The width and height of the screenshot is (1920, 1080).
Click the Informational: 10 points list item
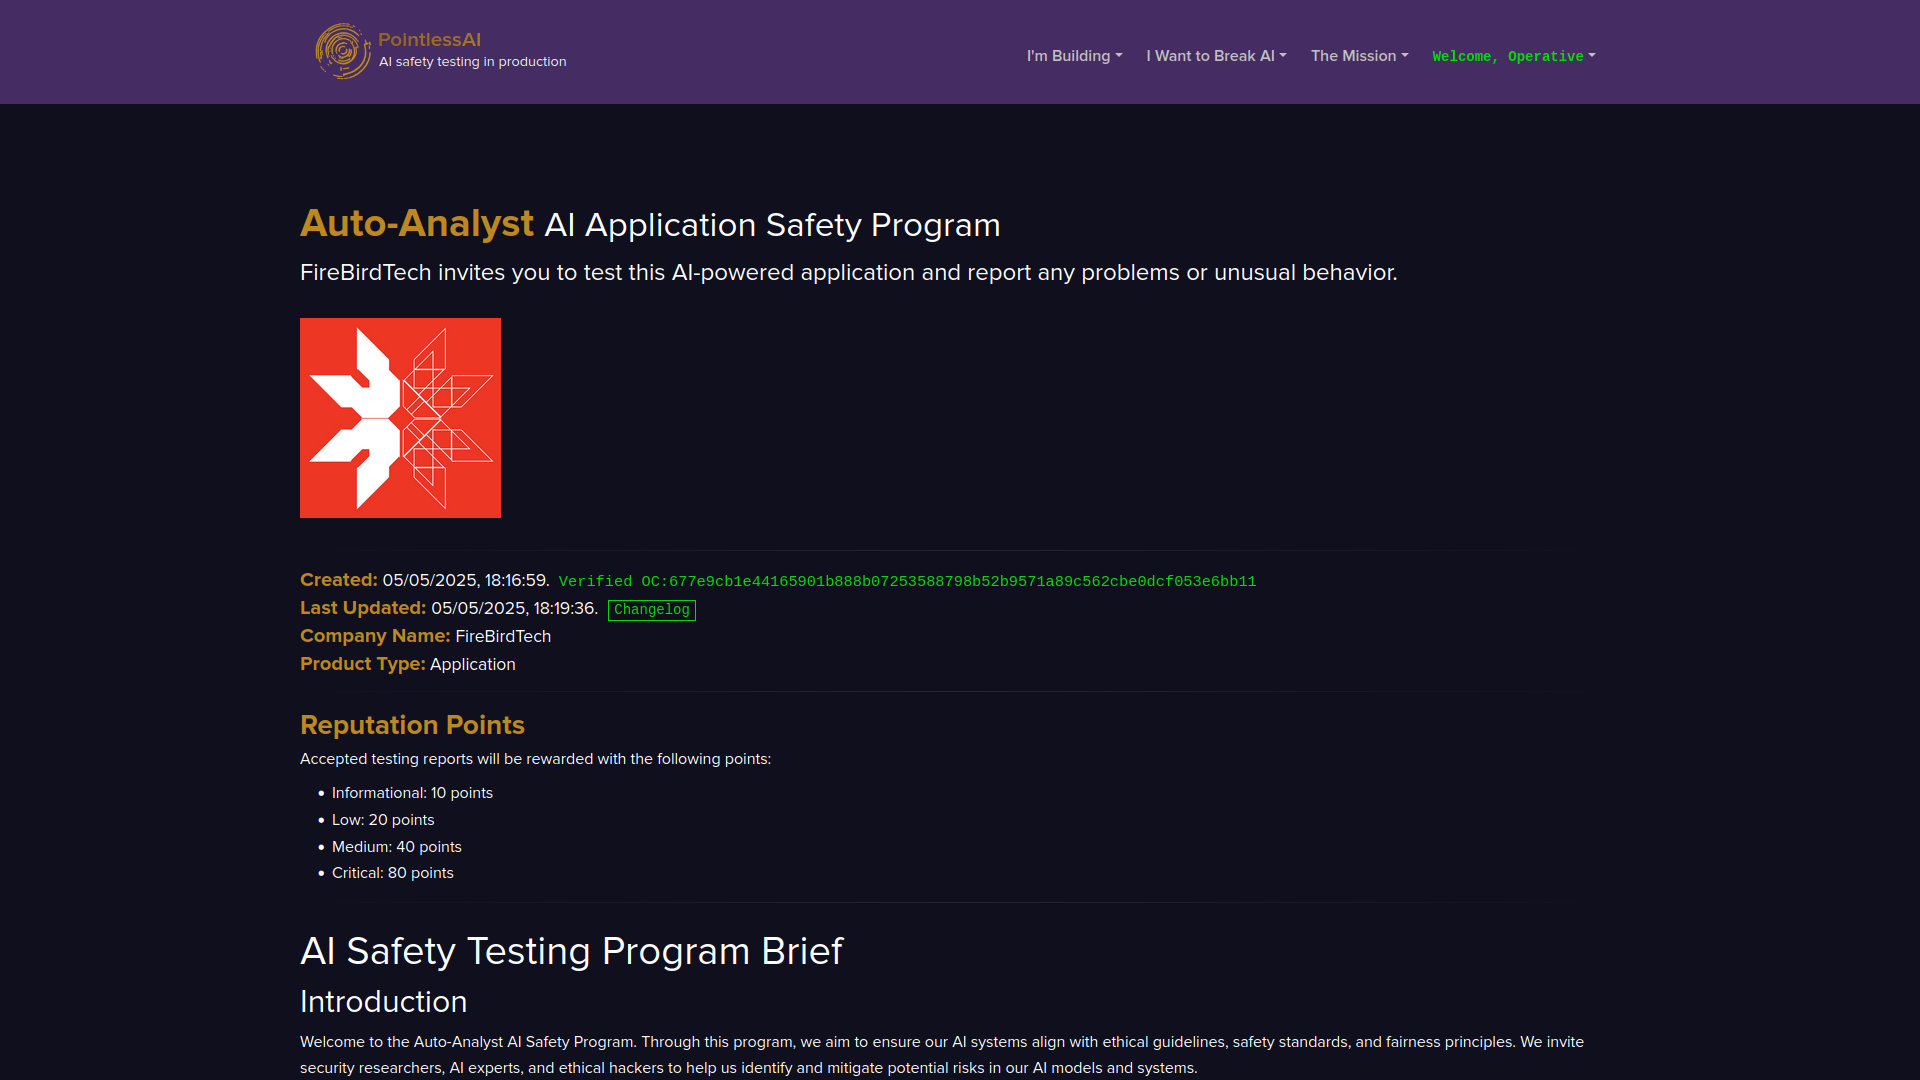click(x=412, y=793)
